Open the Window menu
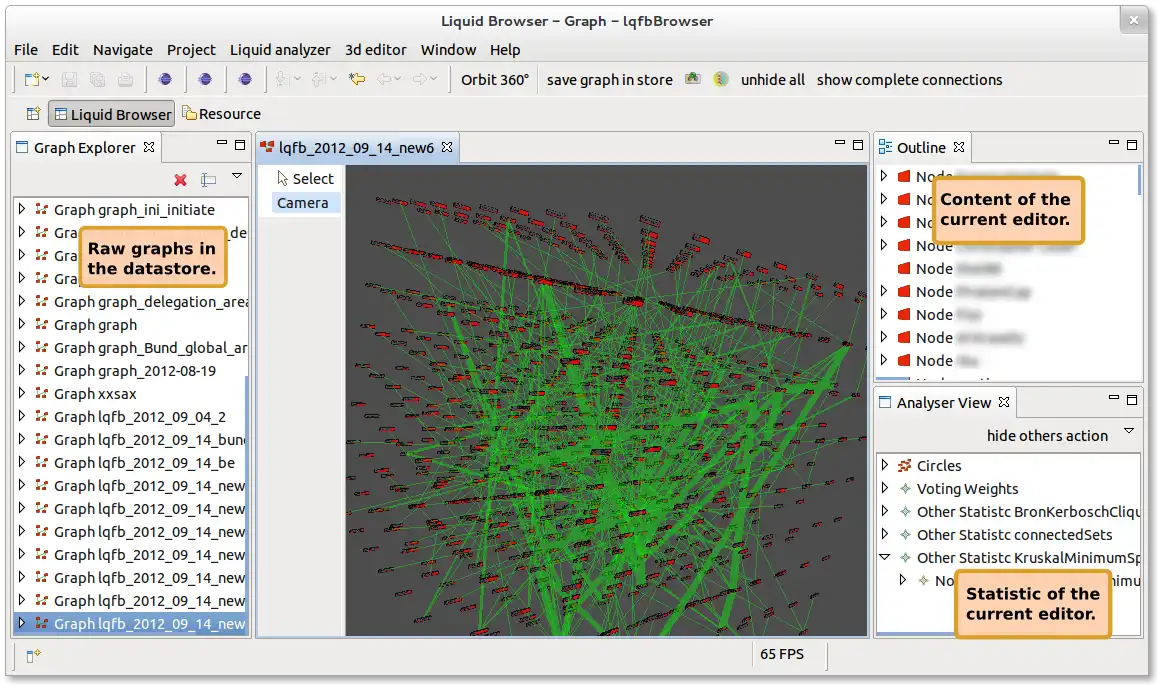Viewport: 1158px width, 685px height. 448,49
